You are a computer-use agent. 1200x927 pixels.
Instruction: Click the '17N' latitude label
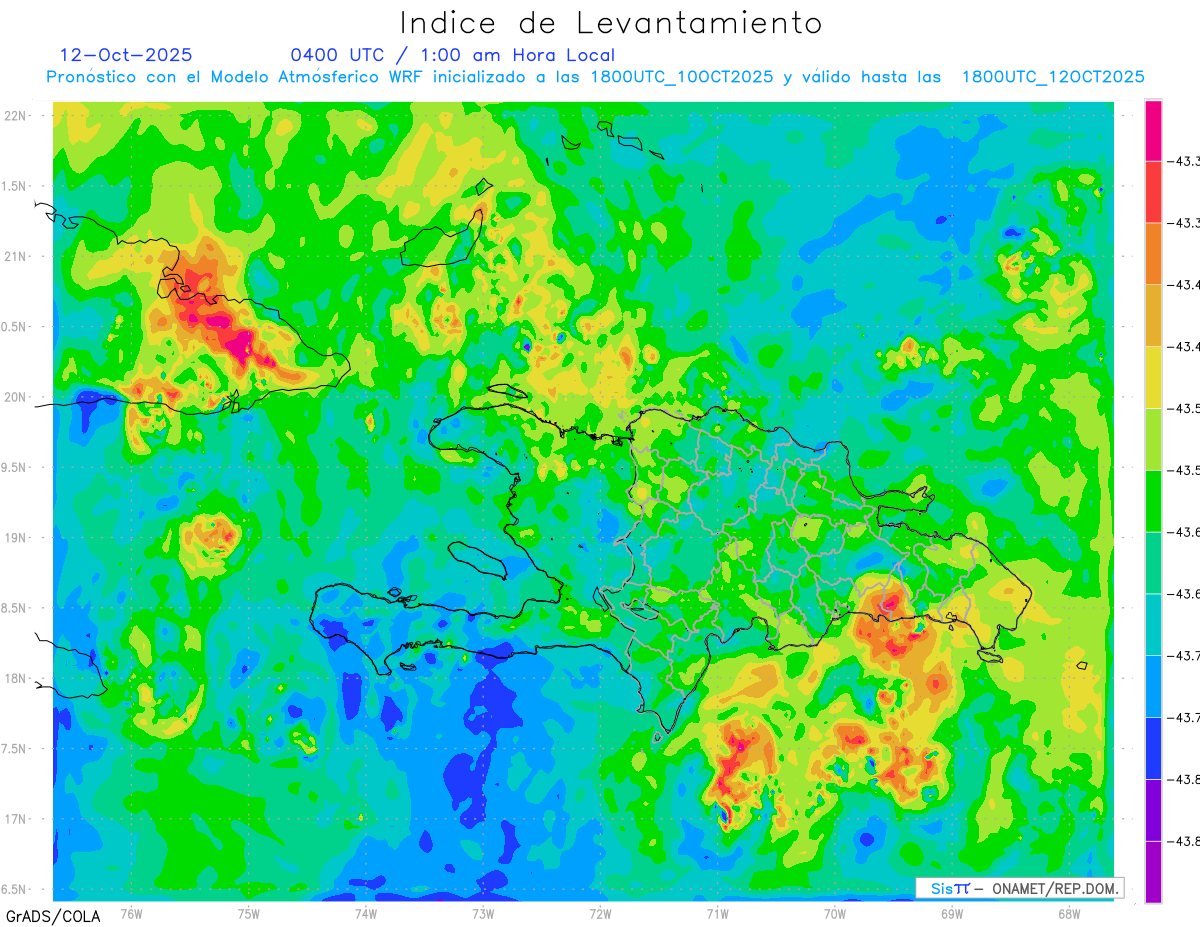coord(17,820)
